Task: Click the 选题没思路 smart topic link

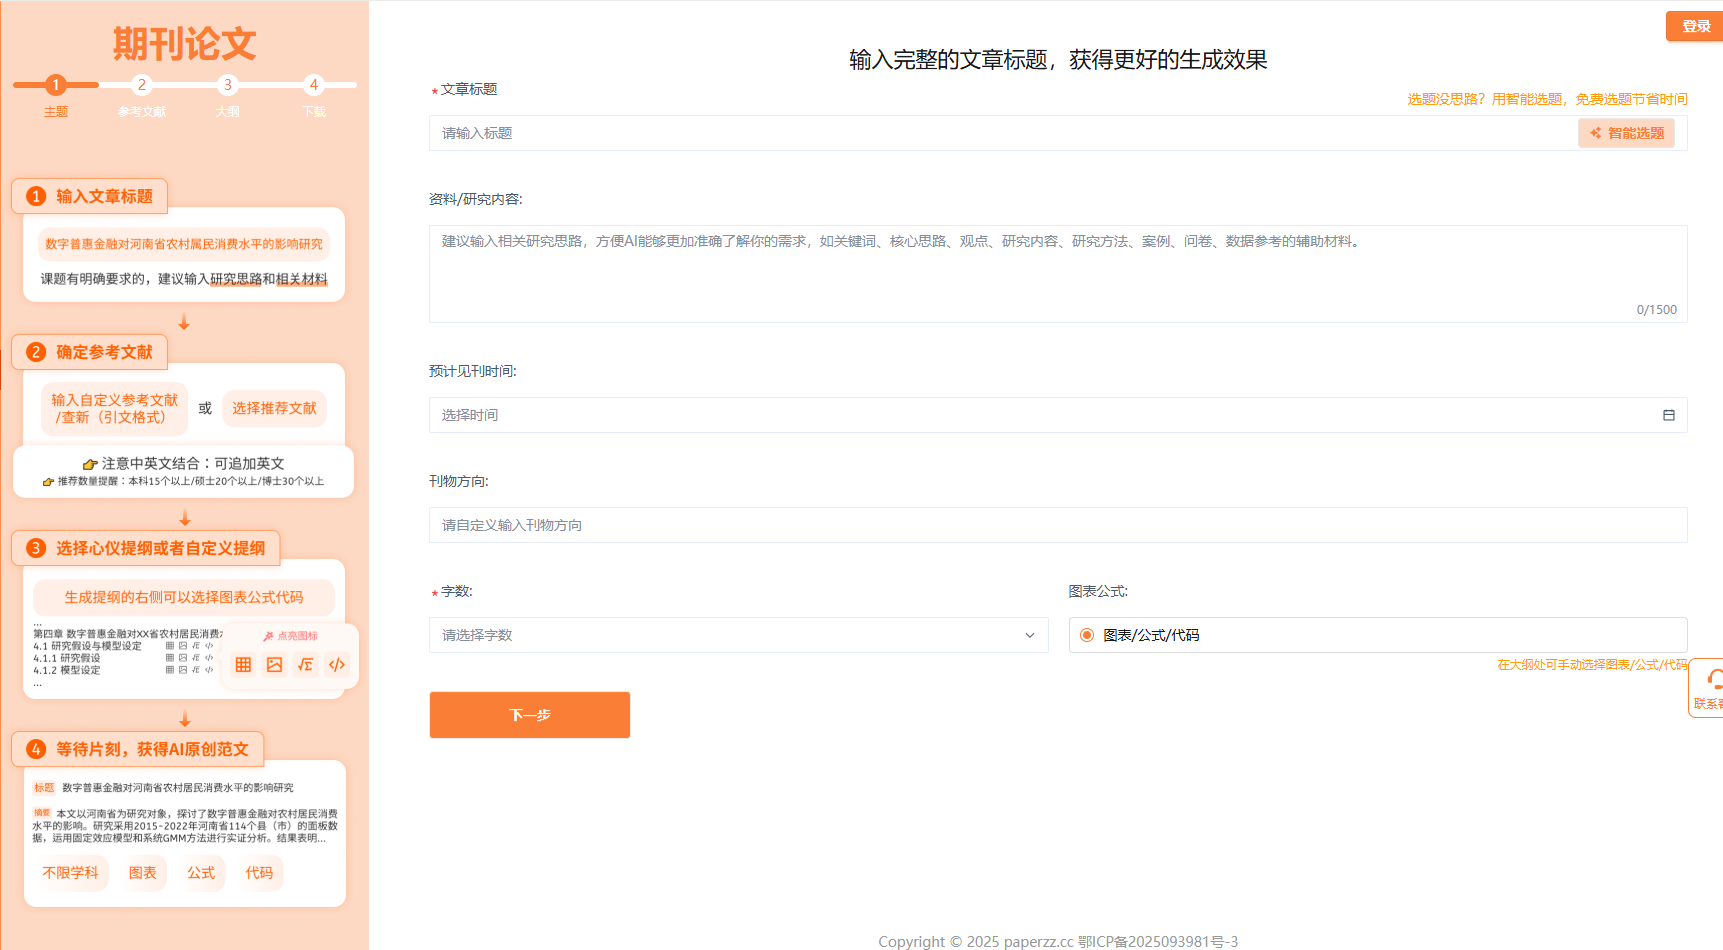Action: tap(1546, 99)
